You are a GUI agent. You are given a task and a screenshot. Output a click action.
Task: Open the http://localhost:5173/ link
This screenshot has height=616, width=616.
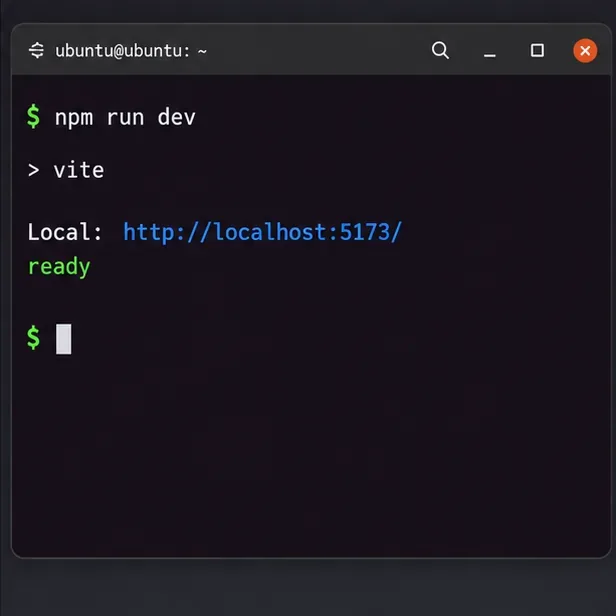(262, 232)
